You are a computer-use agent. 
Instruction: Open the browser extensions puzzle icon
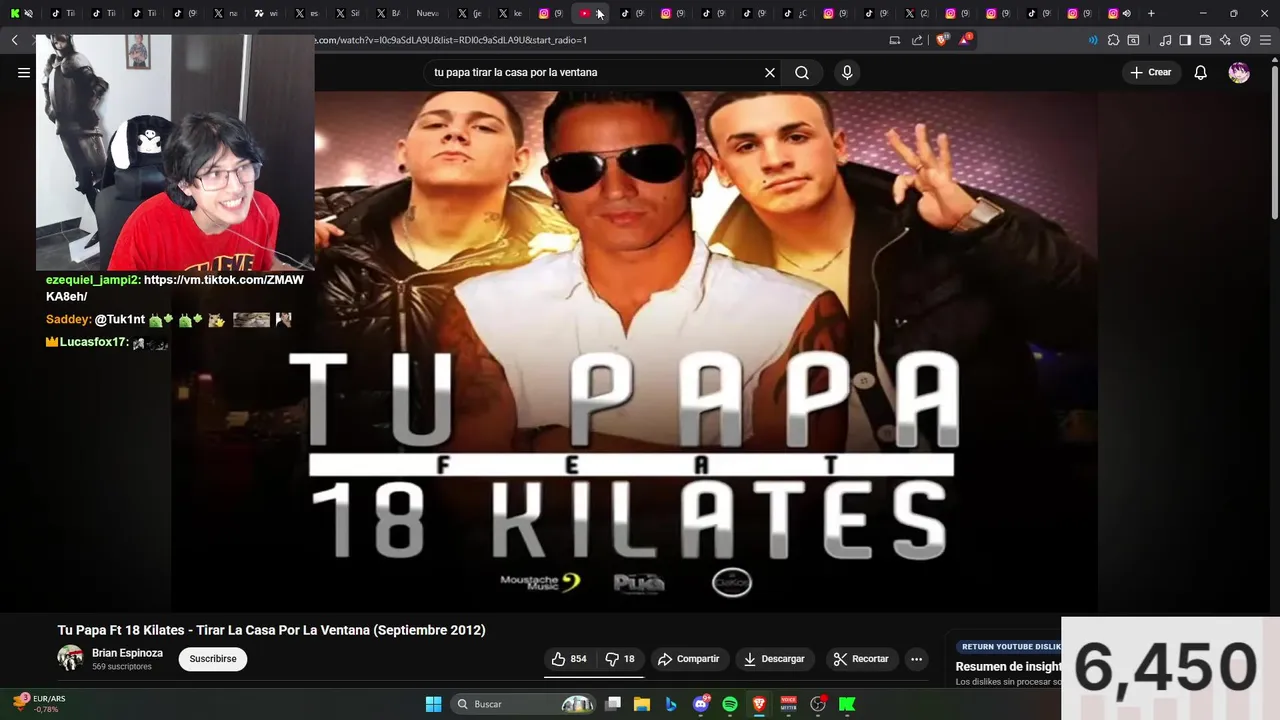pos(1113,40)
